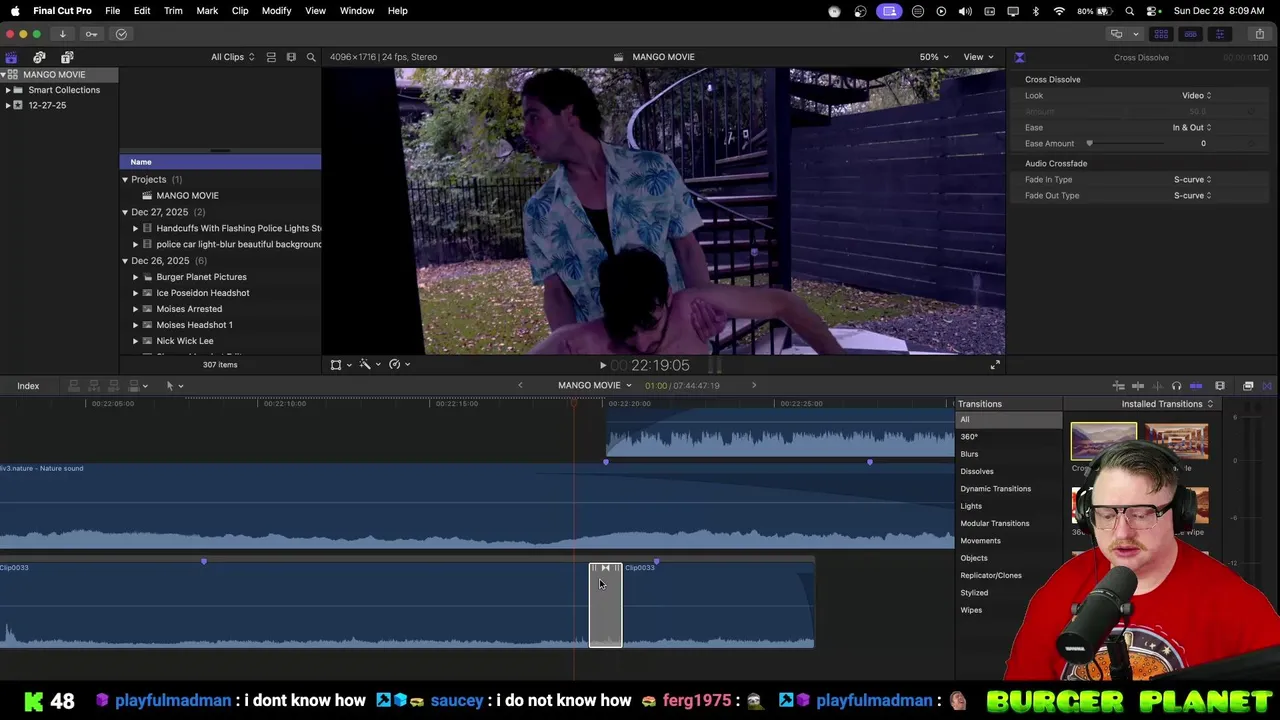Toggle audio skimming waveform icon

coord(1157,386)
